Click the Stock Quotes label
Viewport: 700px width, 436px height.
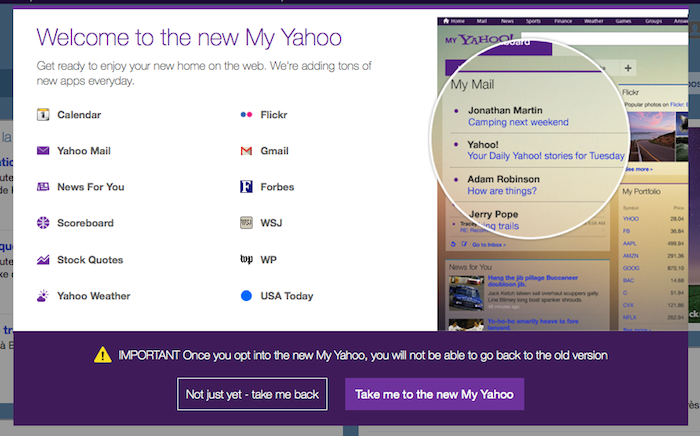point(90,260)
